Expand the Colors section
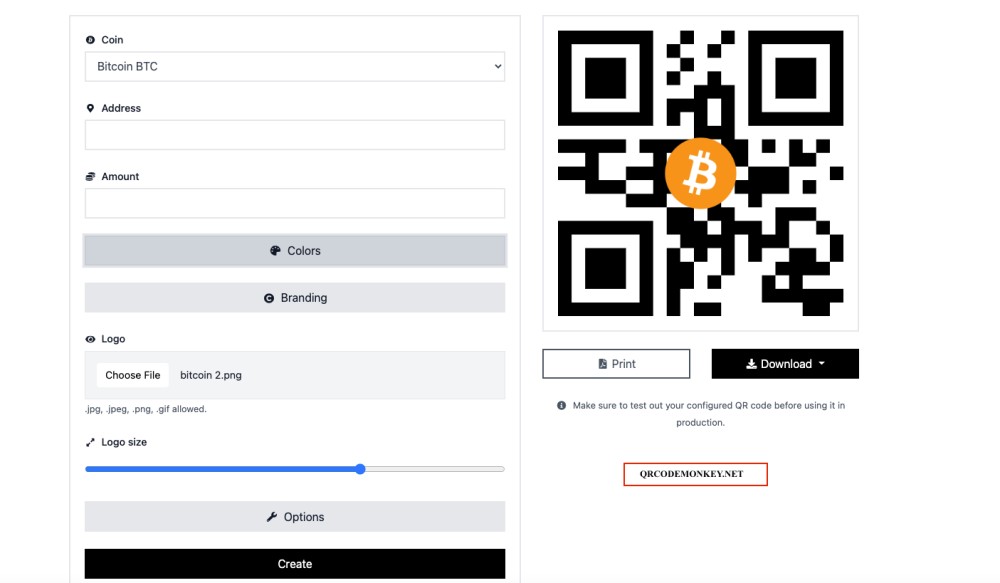 point(295,251)
